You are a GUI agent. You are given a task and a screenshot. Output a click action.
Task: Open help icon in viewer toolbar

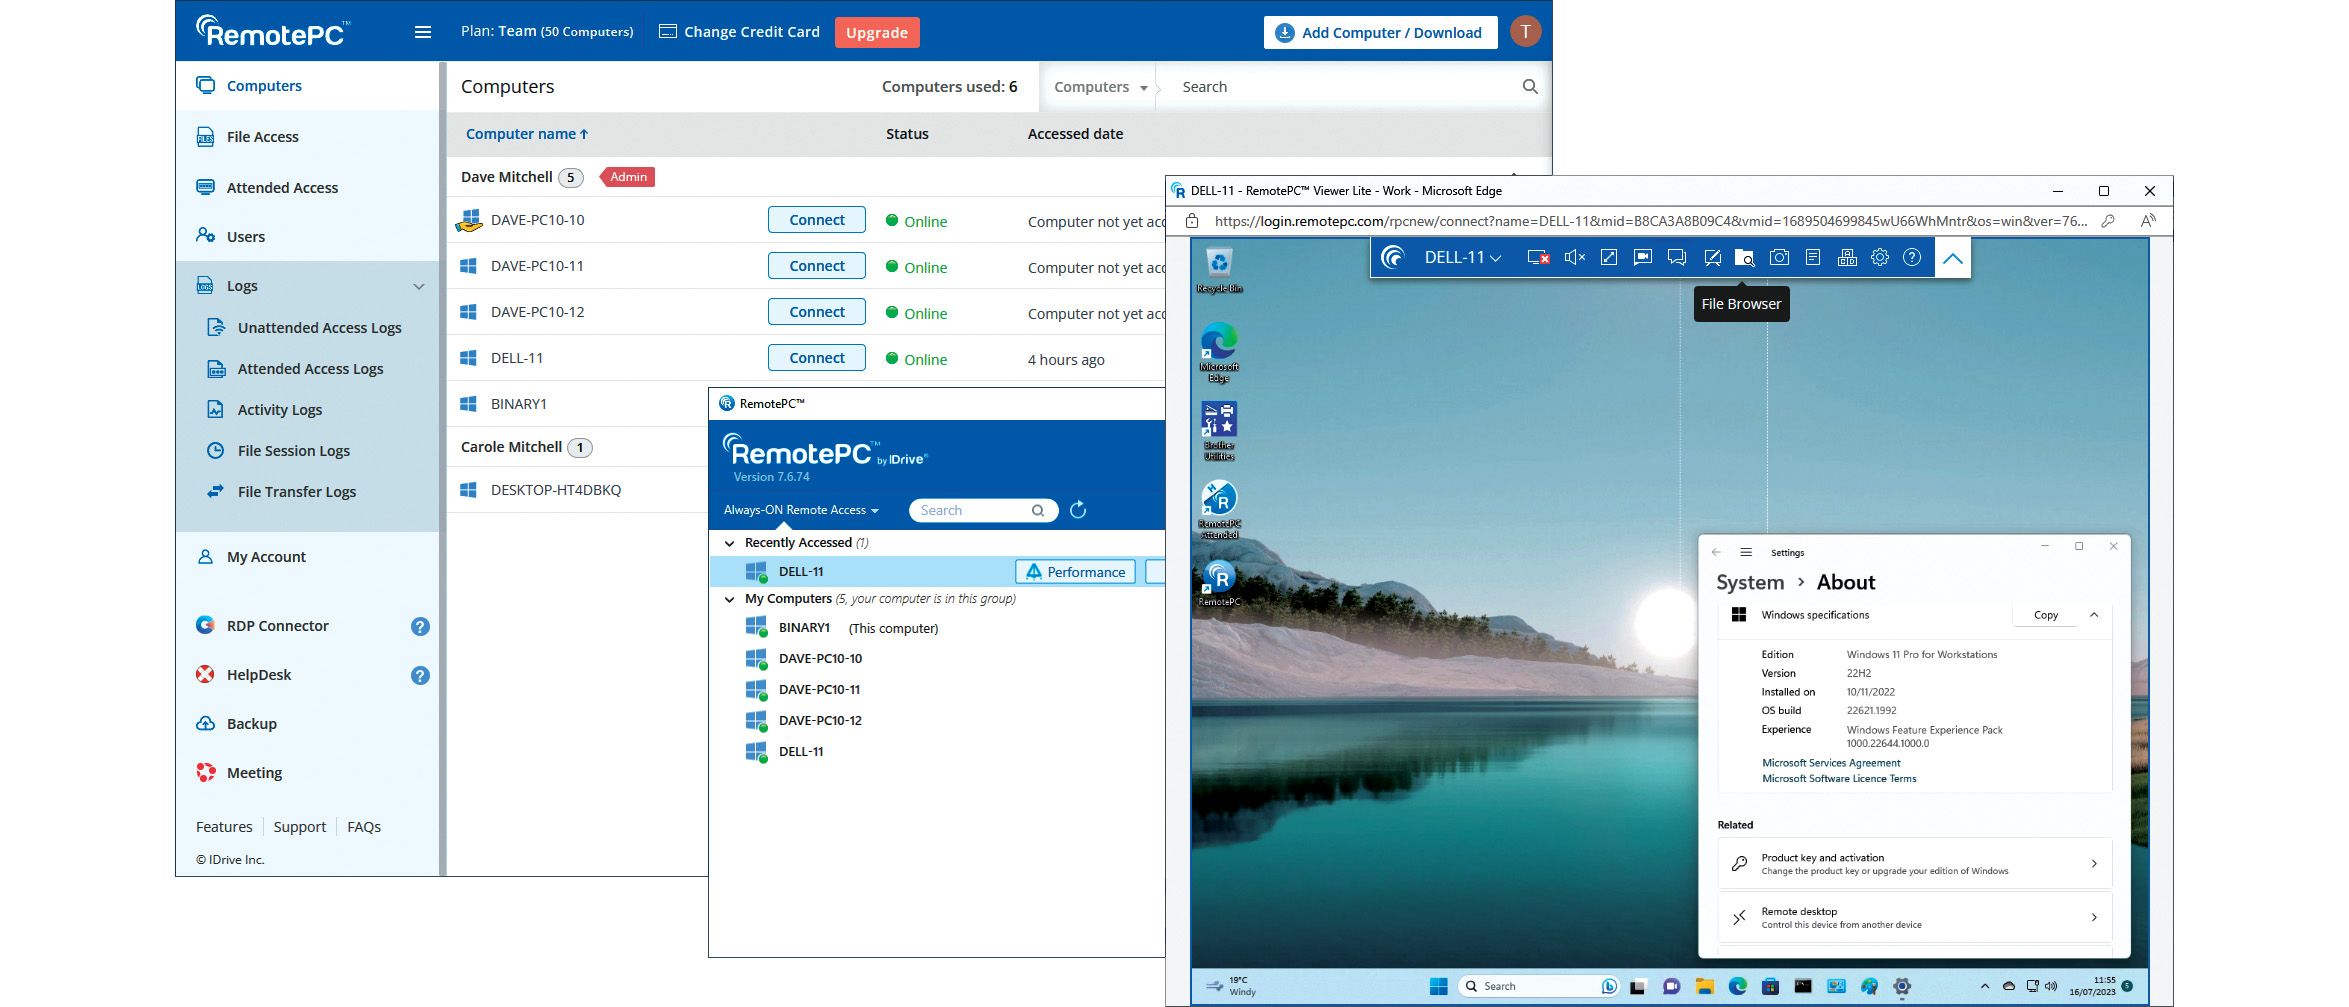[x=1912, y=258]
